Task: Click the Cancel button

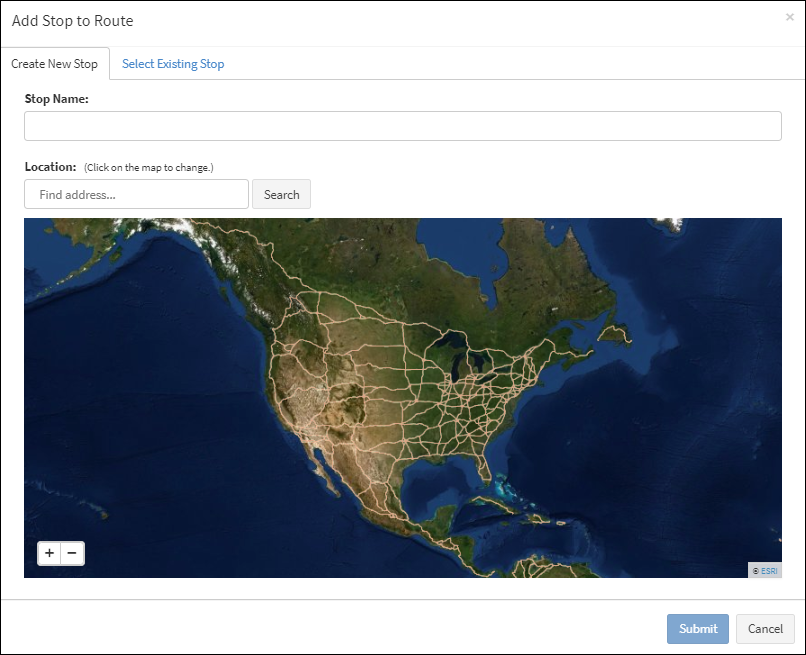Action: tap(764, 629)
